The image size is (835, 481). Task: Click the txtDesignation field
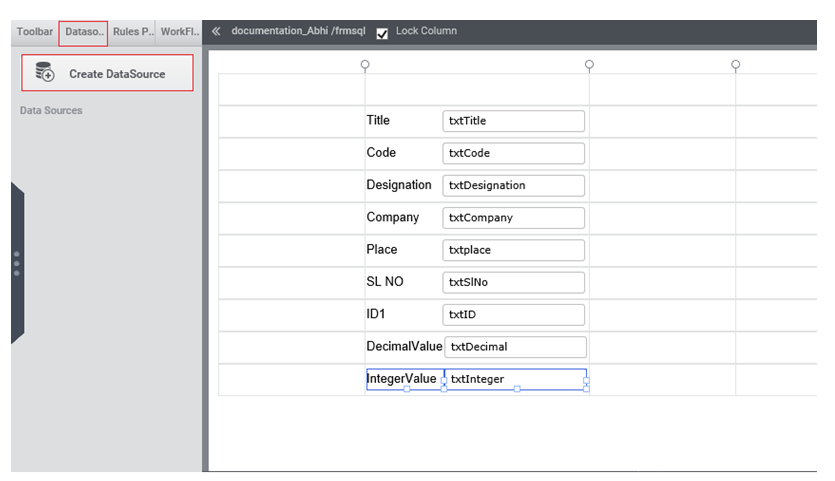[x=513, y=185]
